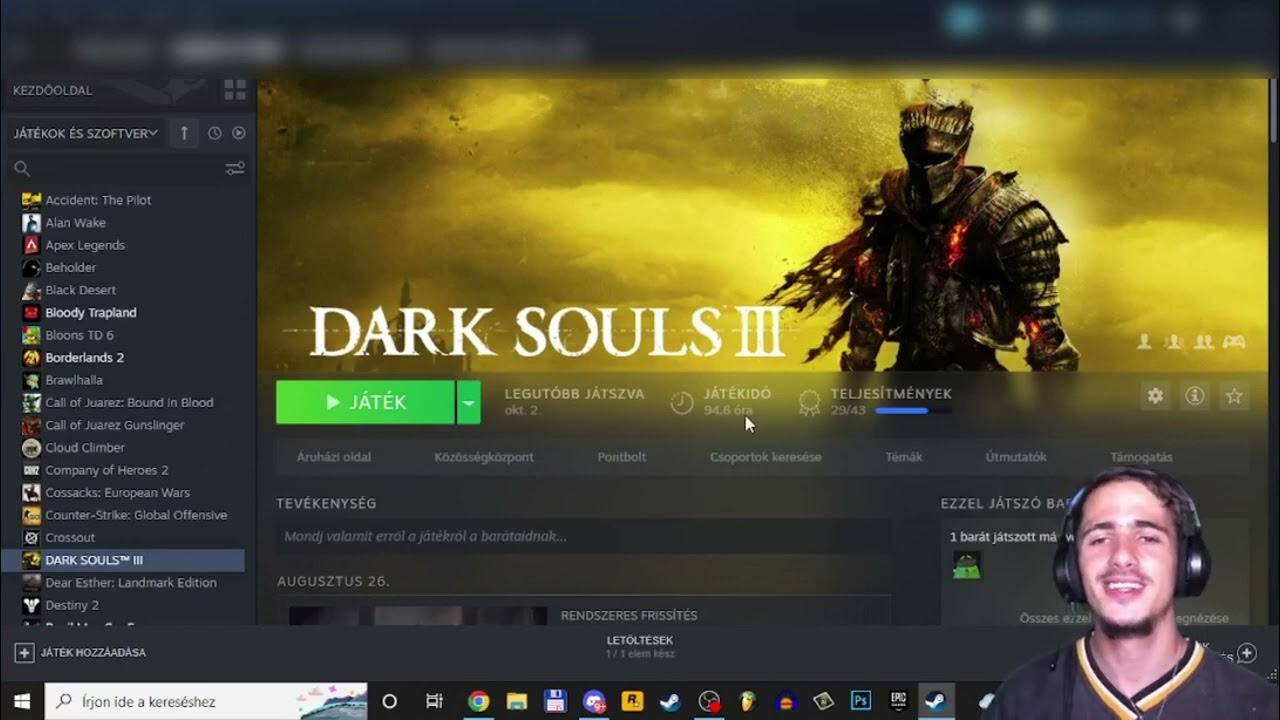Toggle sort by recent activity clock
The height and width of the screenshot is (720, 1280).
(214, 133)
